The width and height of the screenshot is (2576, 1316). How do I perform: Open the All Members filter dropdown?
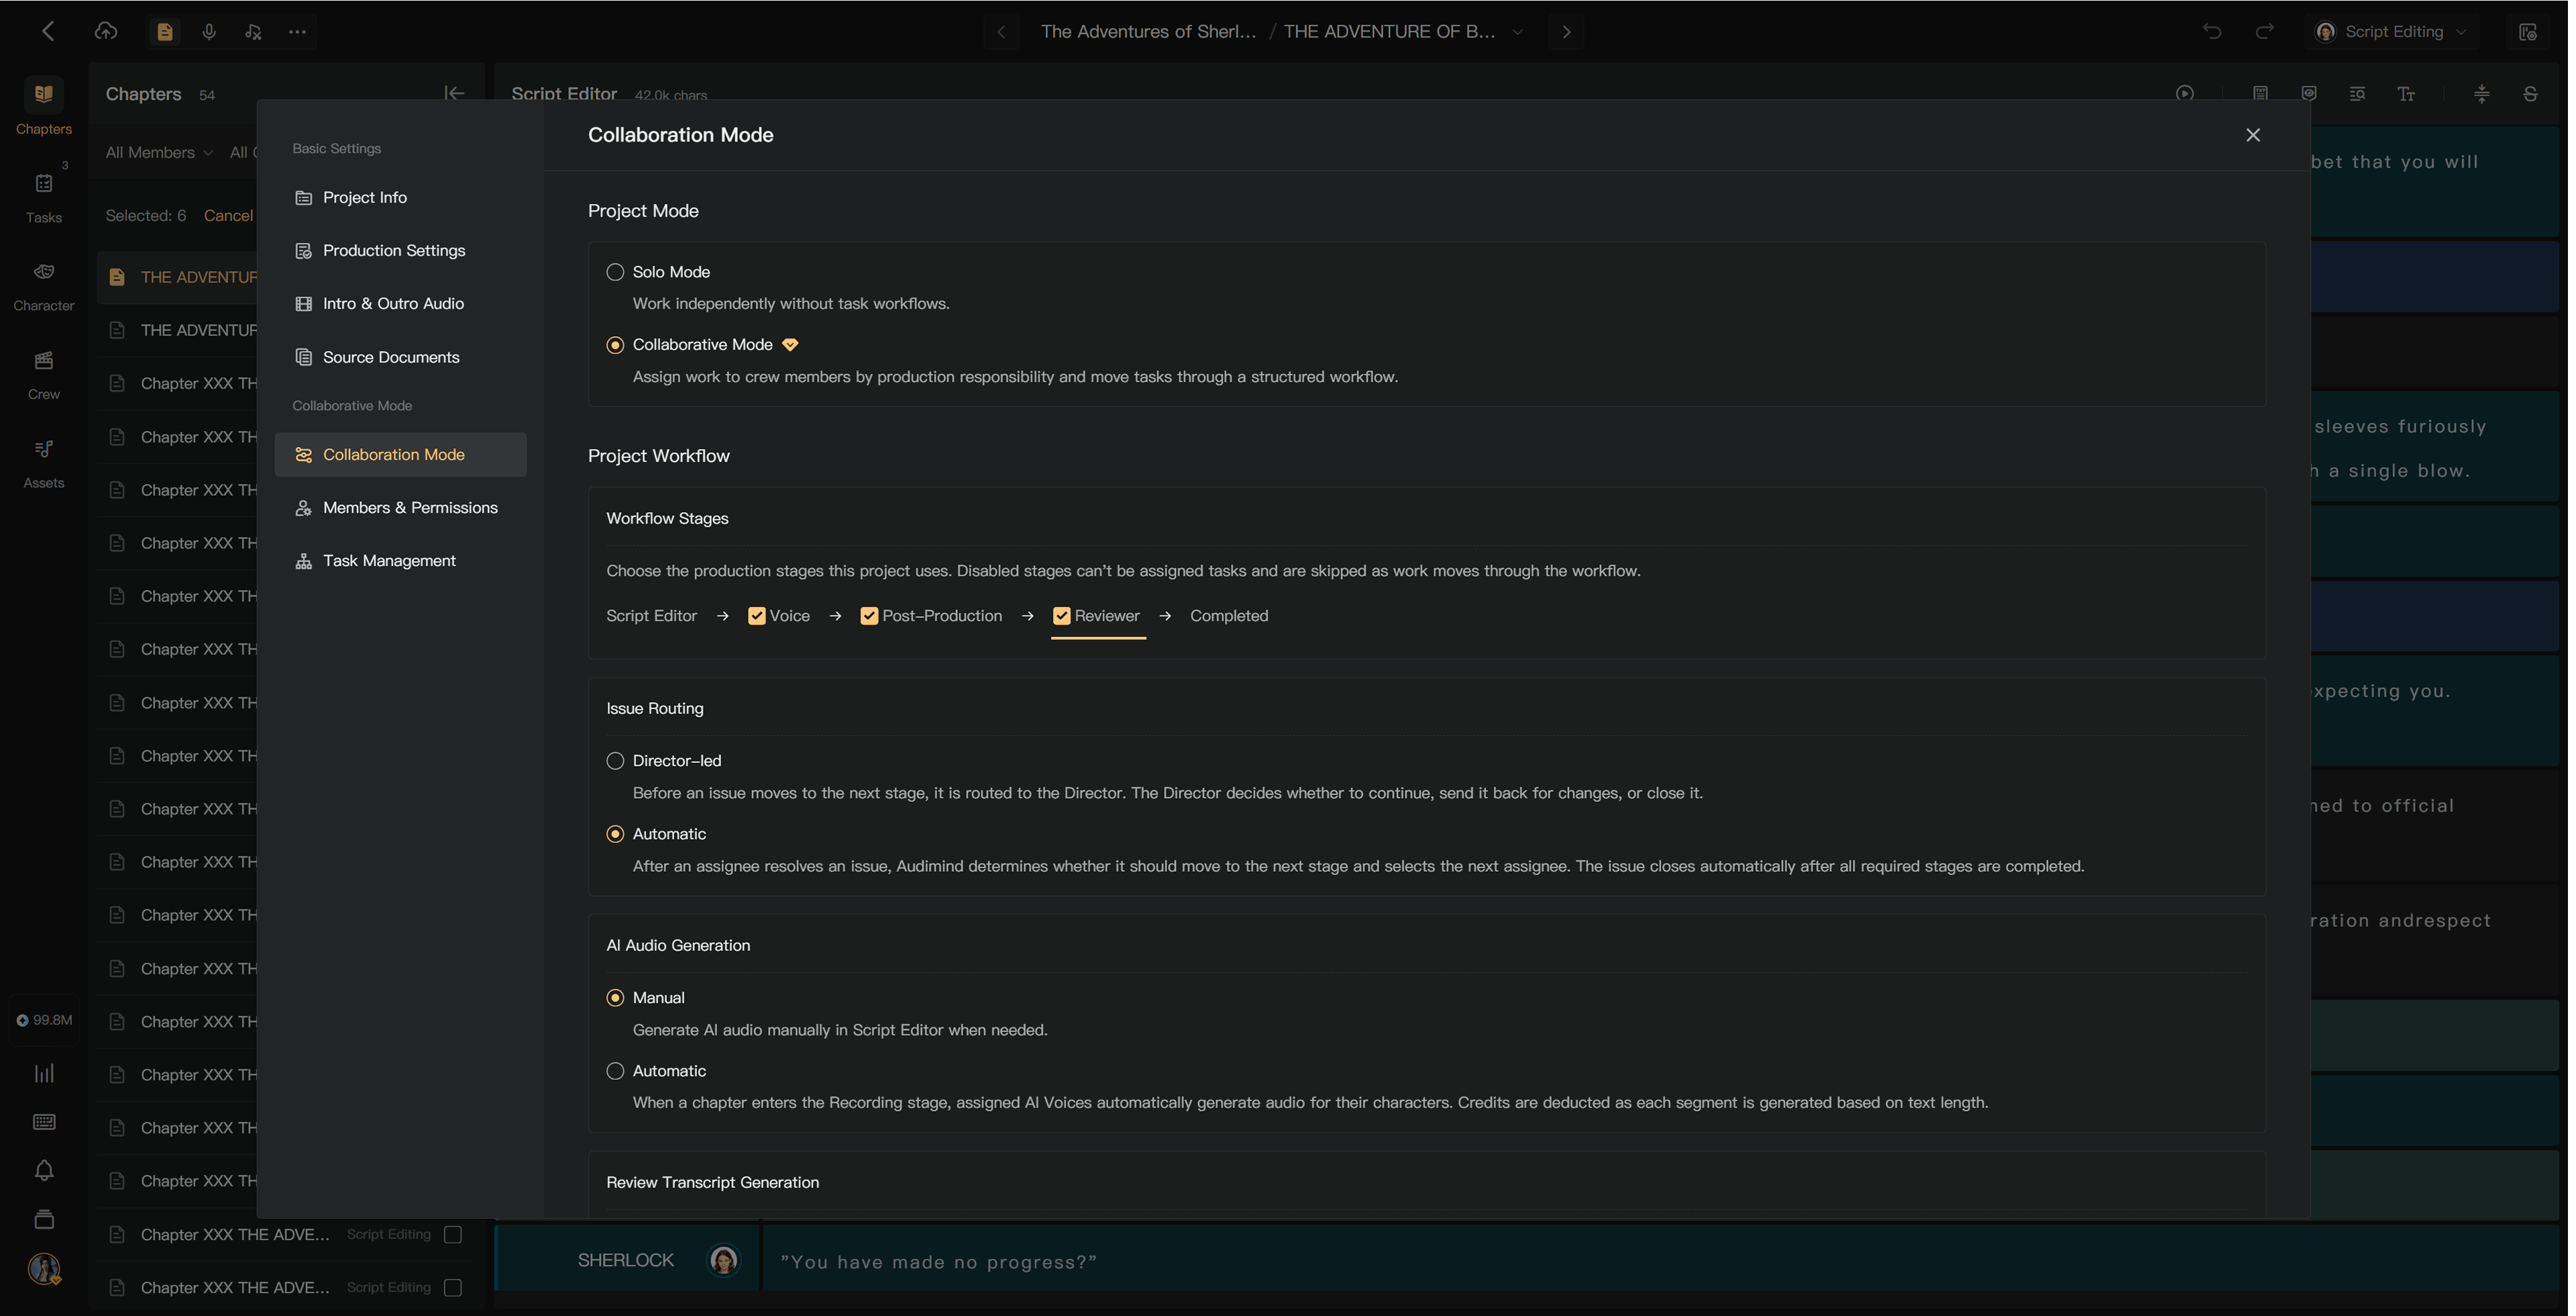click(159, 152)
